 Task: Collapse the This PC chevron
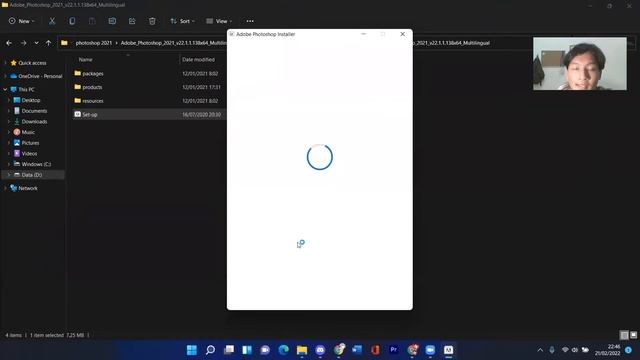coord(5,89)
